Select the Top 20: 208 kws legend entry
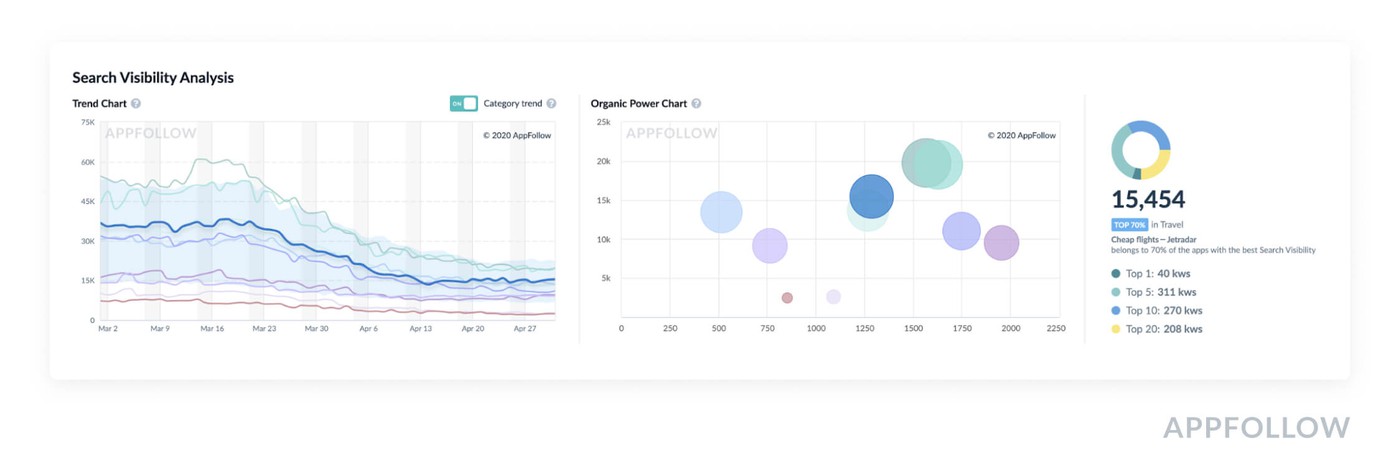Viewport: 1400px width, 463px height. (x=1164, y=329)
